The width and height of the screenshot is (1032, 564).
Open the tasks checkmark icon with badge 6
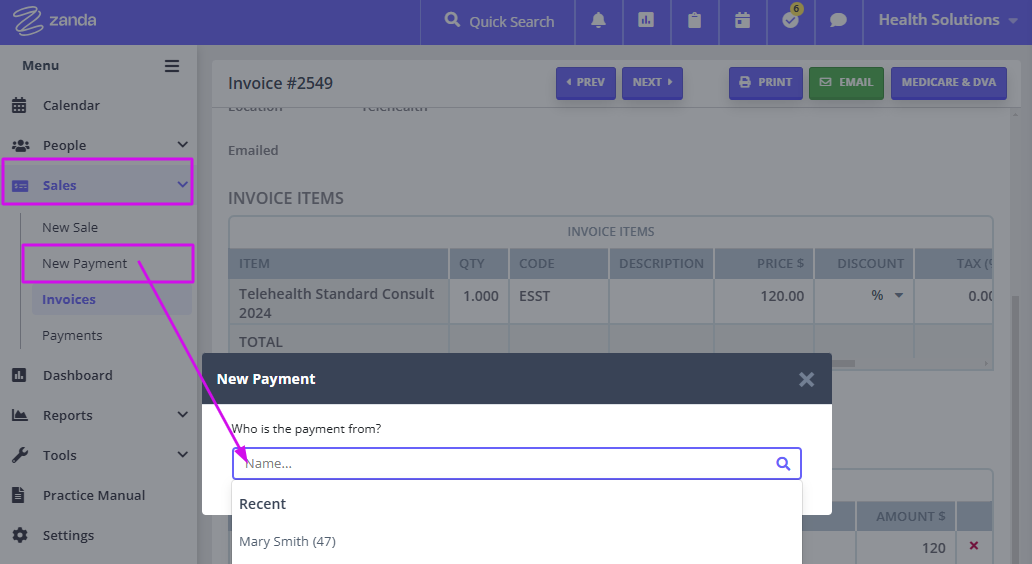click(791, 19)
